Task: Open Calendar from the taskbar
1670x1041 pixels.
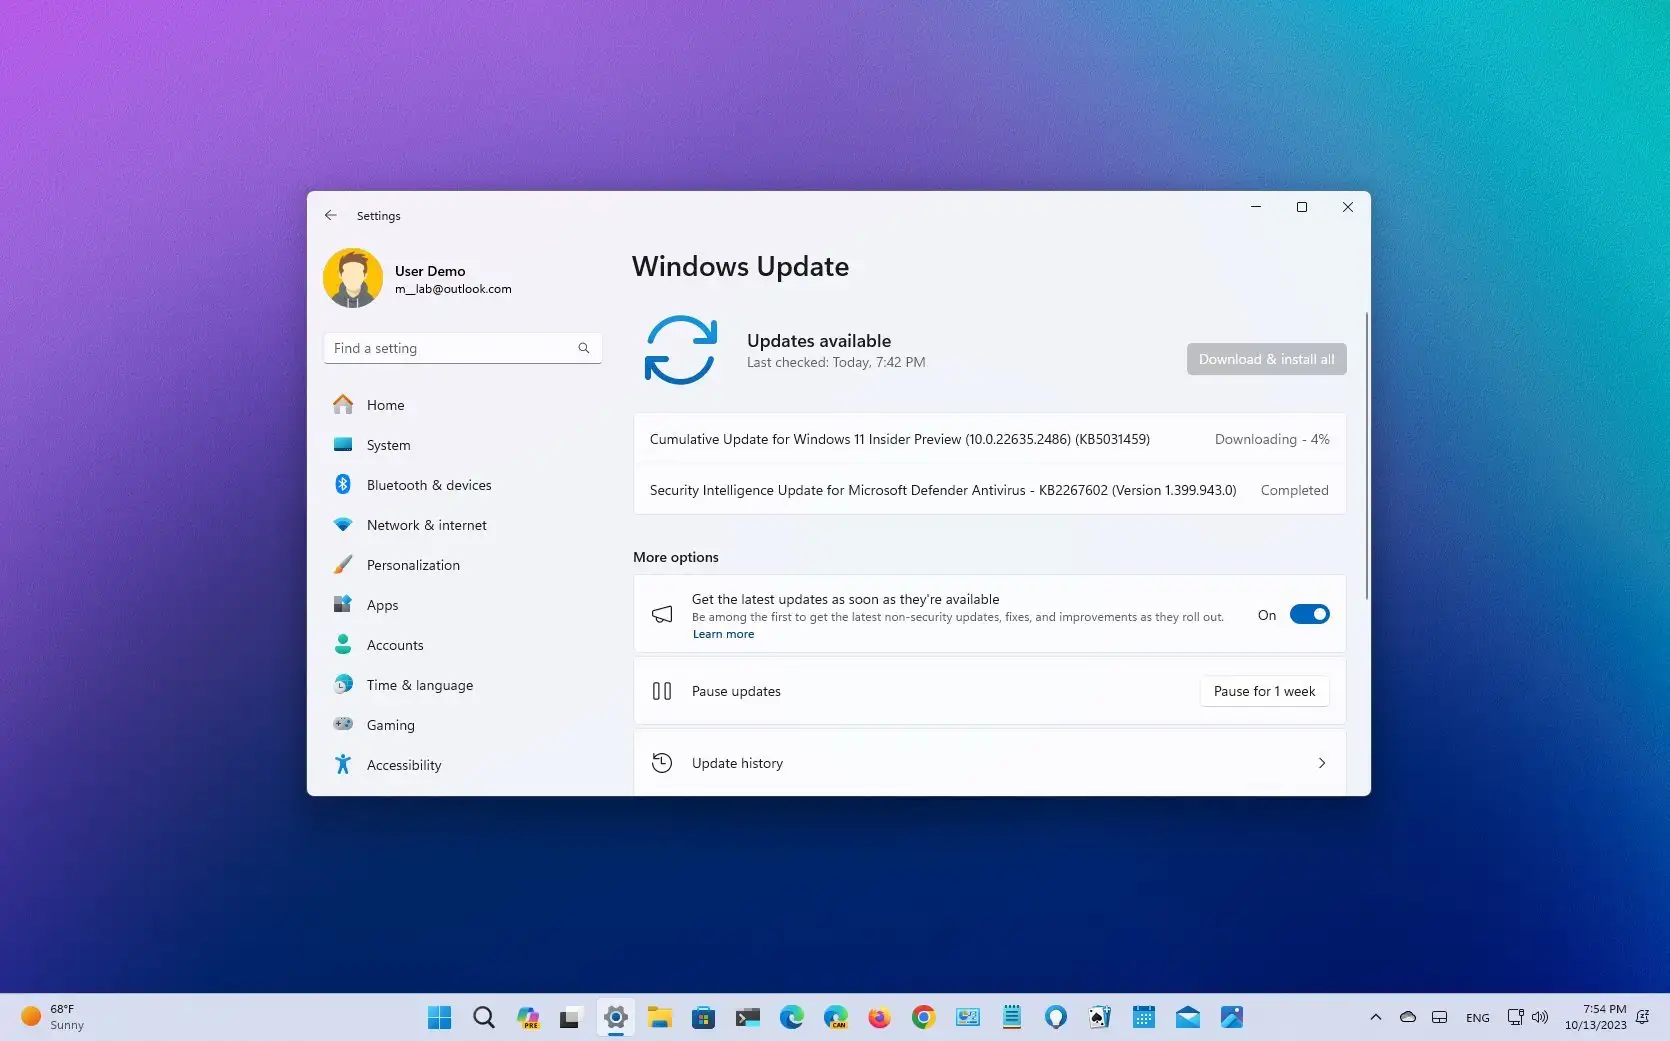Action: (1144, 1017)
